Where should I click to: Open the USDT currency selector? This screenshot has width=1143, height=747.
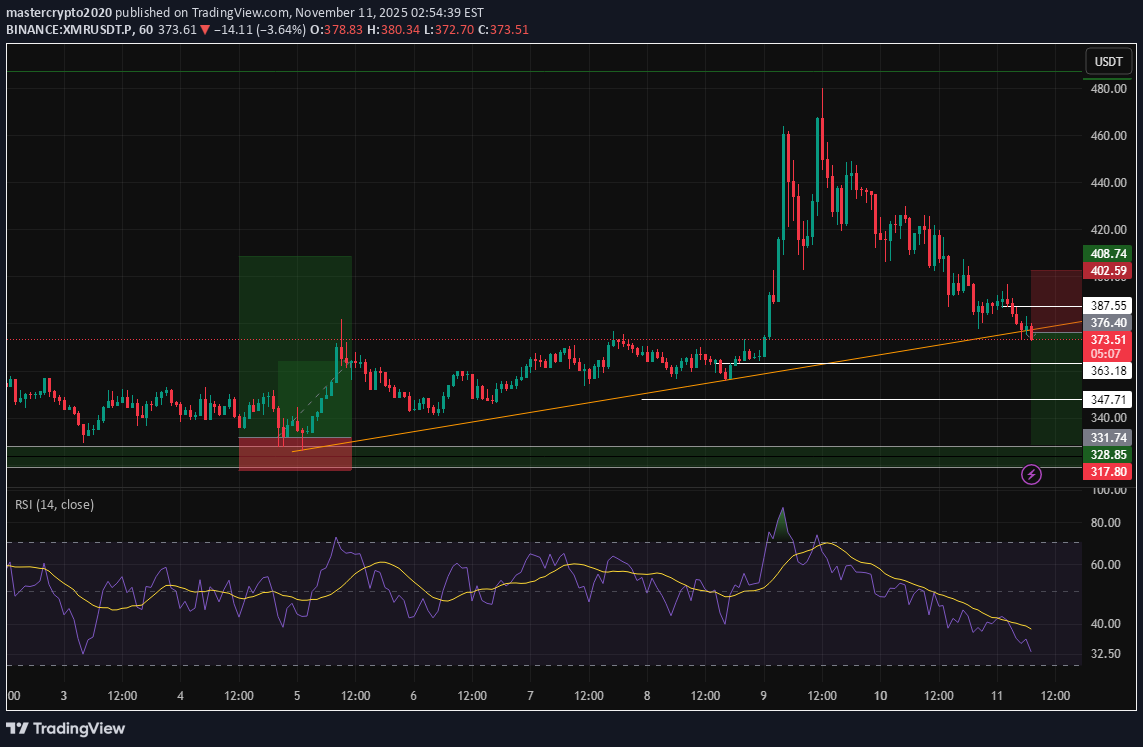[1108, 62]
